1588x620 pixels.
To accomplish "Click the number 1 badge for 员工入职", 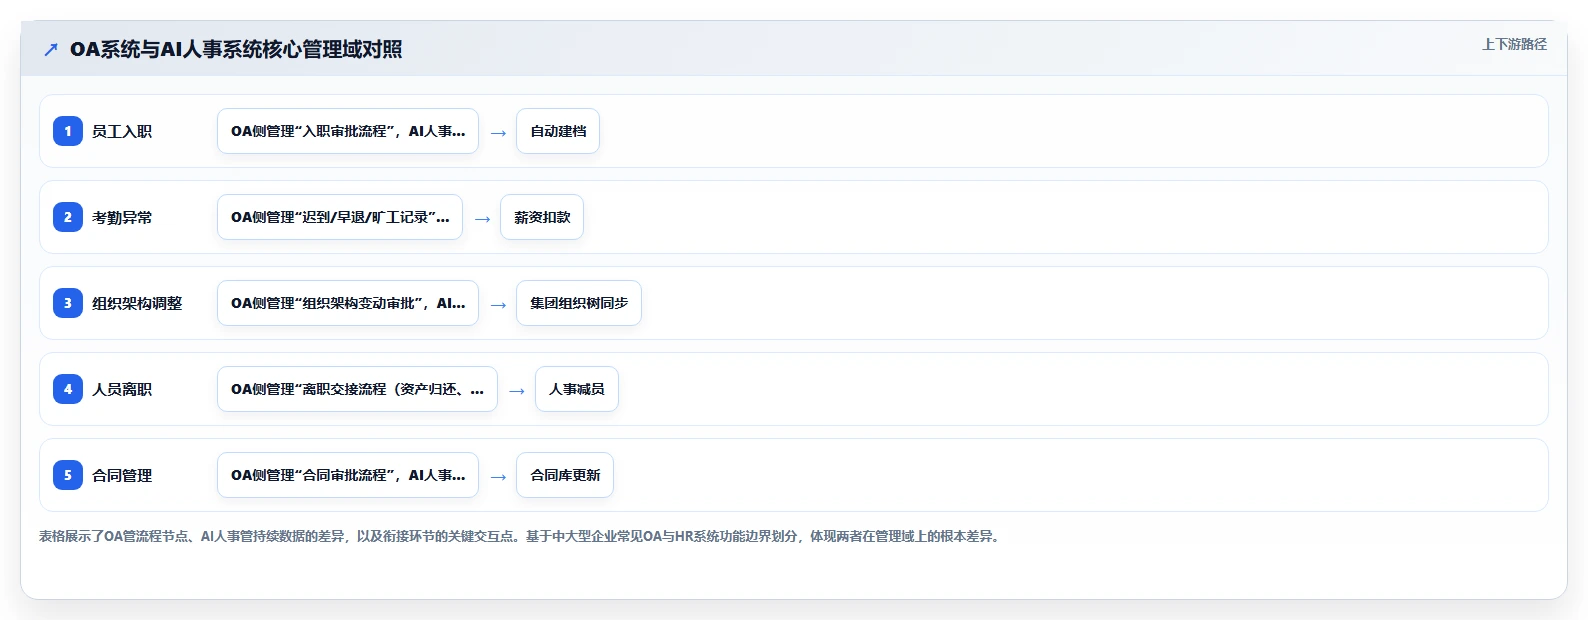I will point(68,131).
